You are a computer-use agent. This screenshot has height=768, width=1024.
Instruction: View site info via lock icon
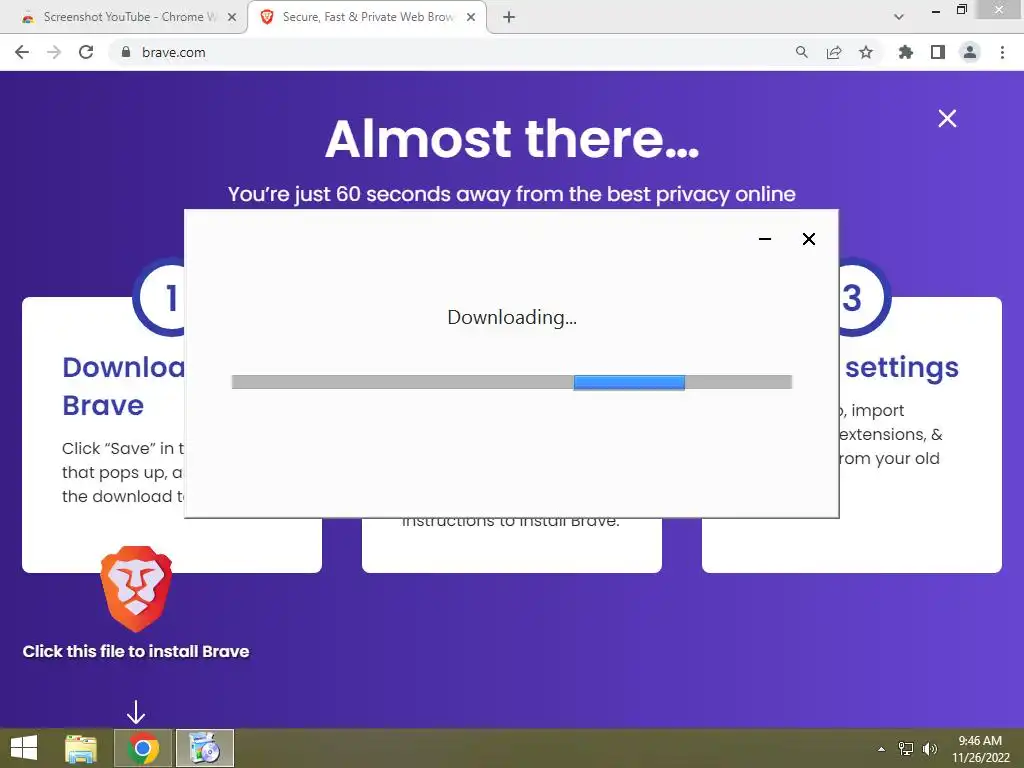(x=126, y=52)
